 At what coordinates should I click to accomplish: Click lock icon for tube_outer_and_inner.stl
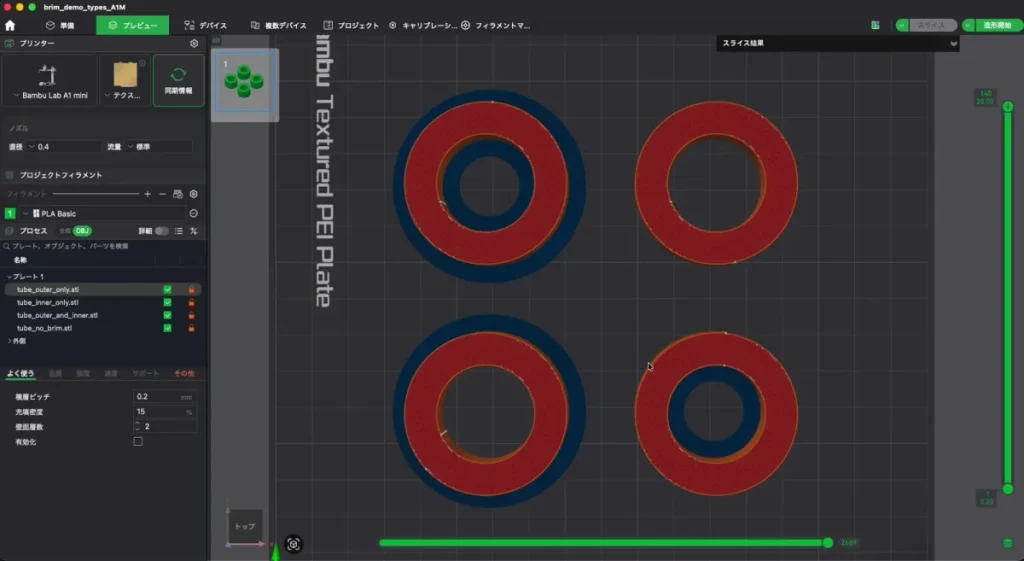coord(191,315)
